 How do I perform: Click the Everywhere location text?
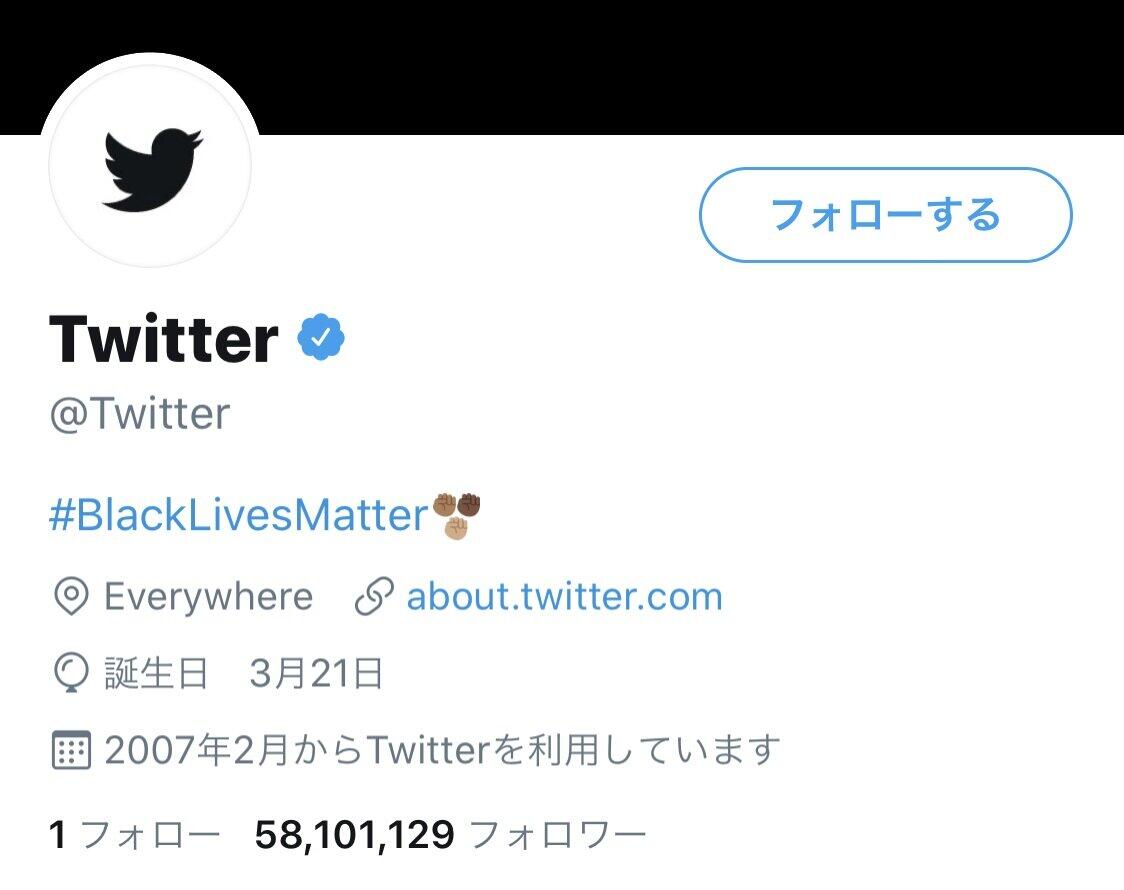tap(208, 597)
